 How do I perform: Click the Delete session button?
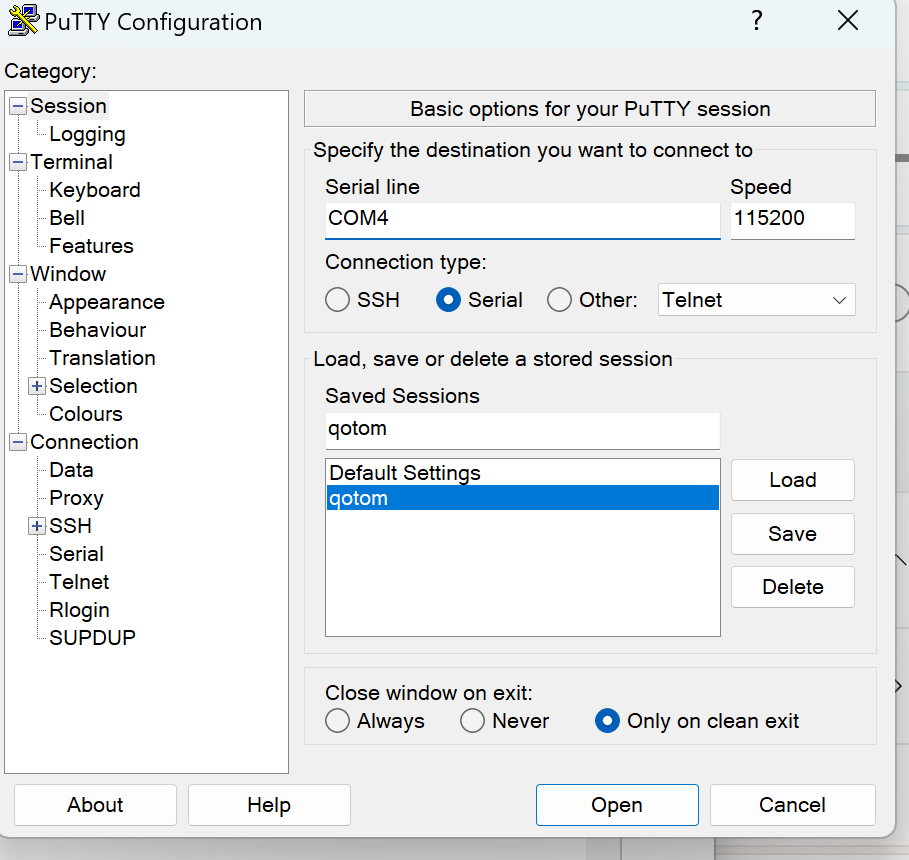pyautogui.click(x=792, y=587)
